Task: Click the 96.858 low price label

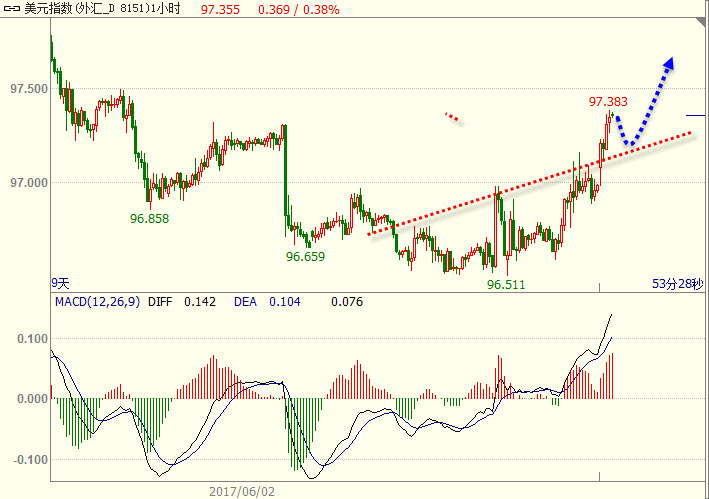Action: pyautogui.click(x=149, y=217)
